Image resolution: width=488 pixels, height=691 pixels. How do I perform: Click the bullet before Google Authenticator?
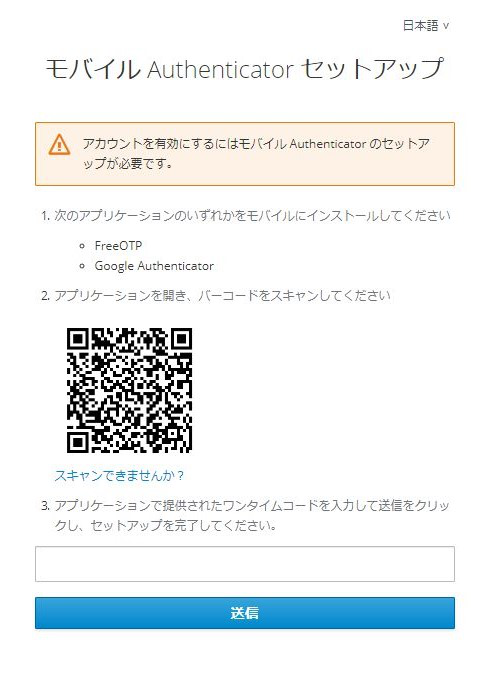click(82, 266)
